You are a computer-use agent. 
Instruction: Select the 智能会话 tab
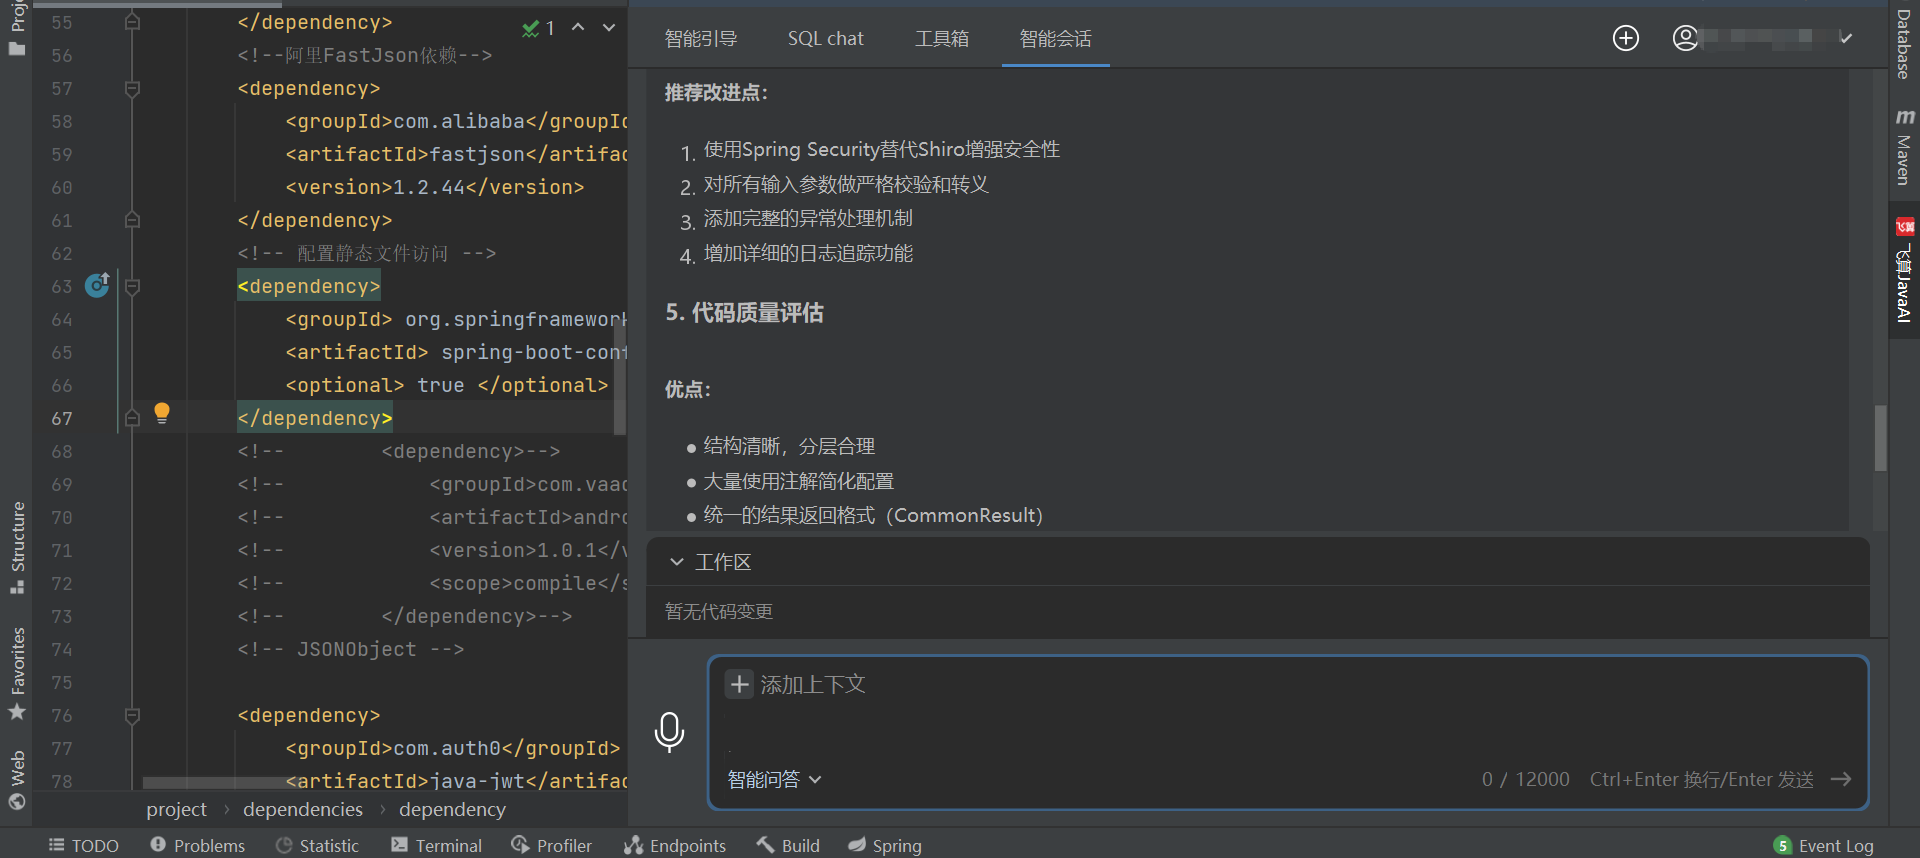(1055, 38)
